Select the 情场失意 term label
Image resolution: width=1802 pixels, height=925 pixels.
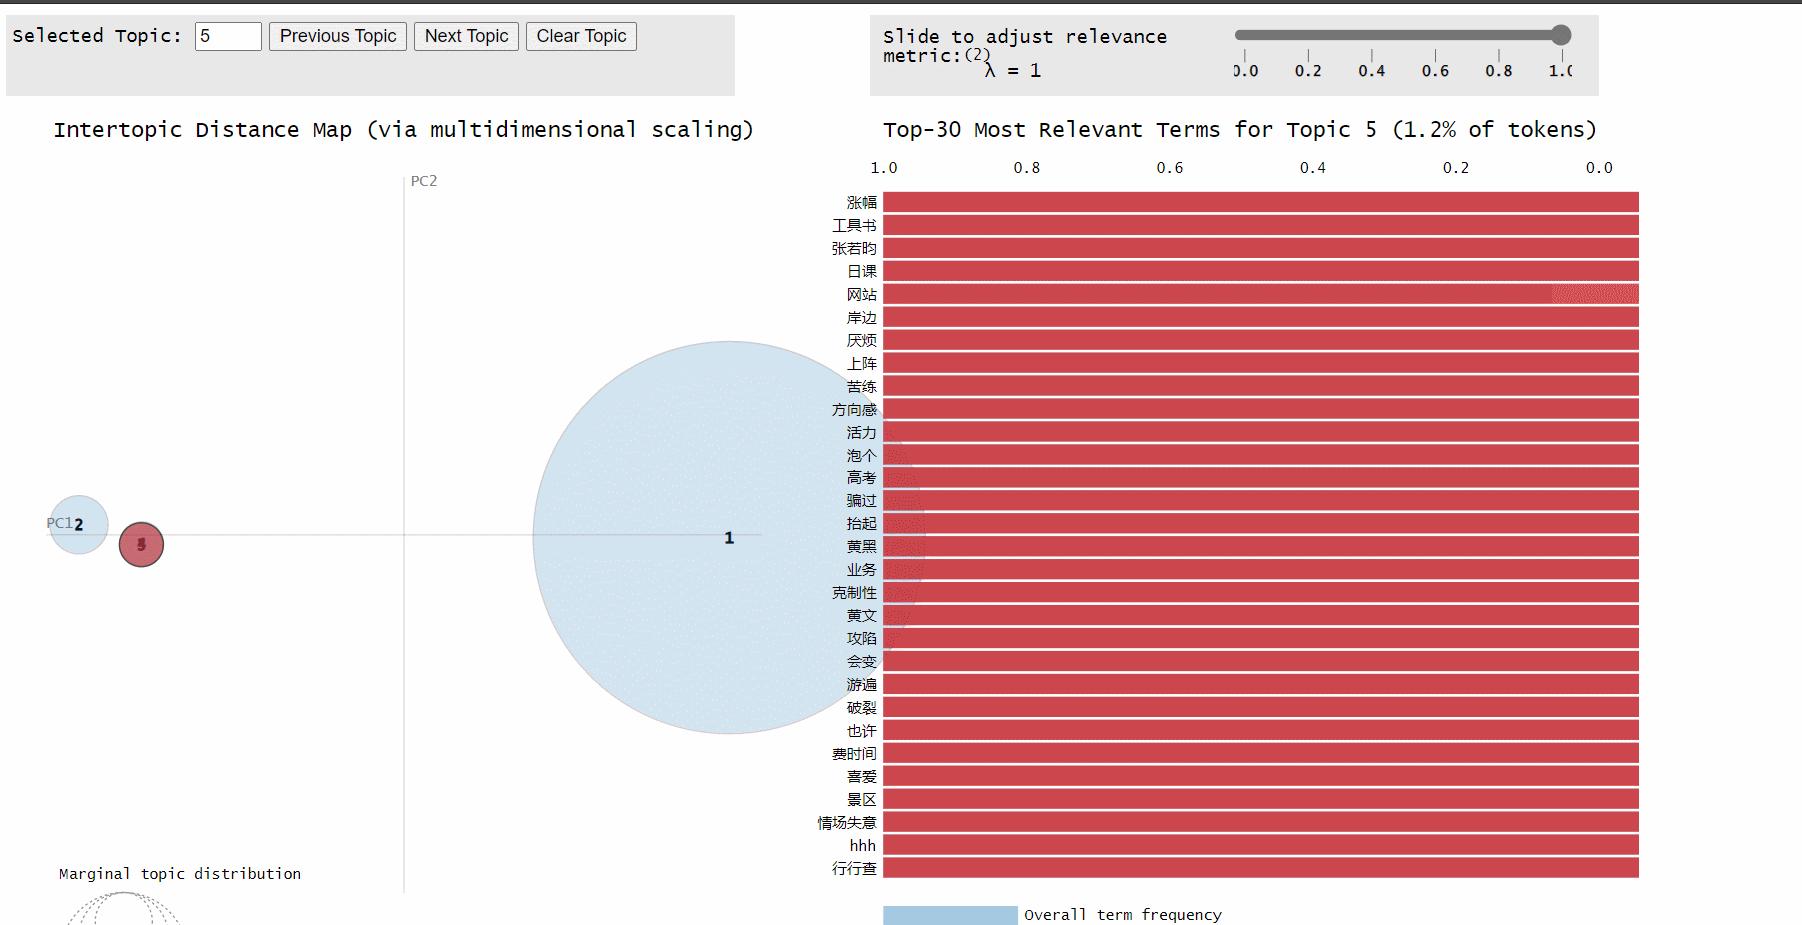click(x=847, y=823)
